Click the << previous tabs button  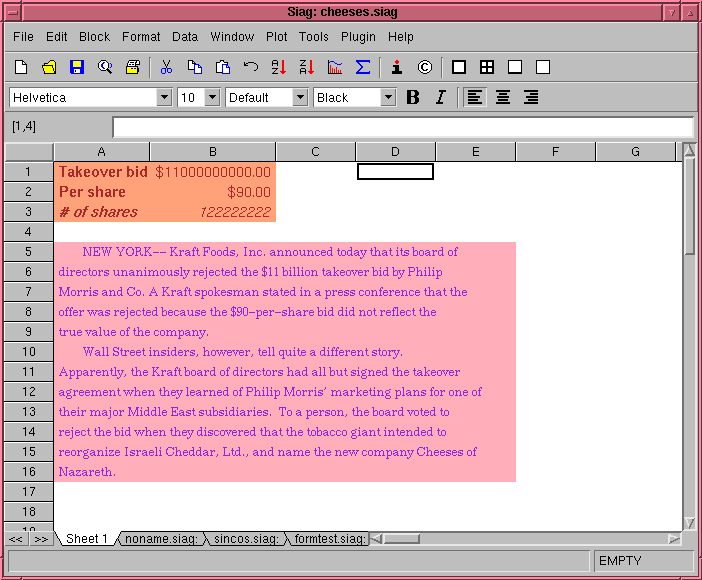[x=16, y=539]
